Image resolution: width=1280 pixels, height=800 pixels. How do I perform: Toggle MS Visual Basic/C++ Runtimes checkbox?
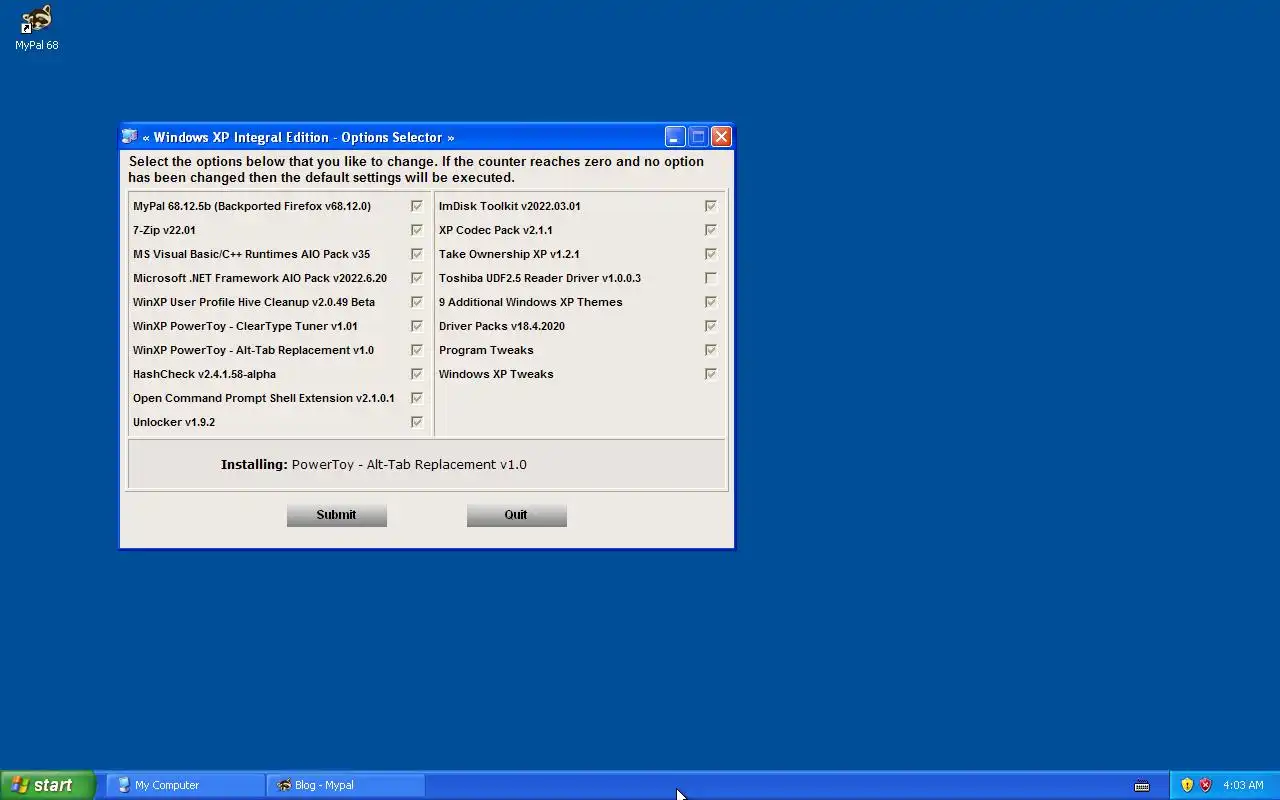[417, 254]
